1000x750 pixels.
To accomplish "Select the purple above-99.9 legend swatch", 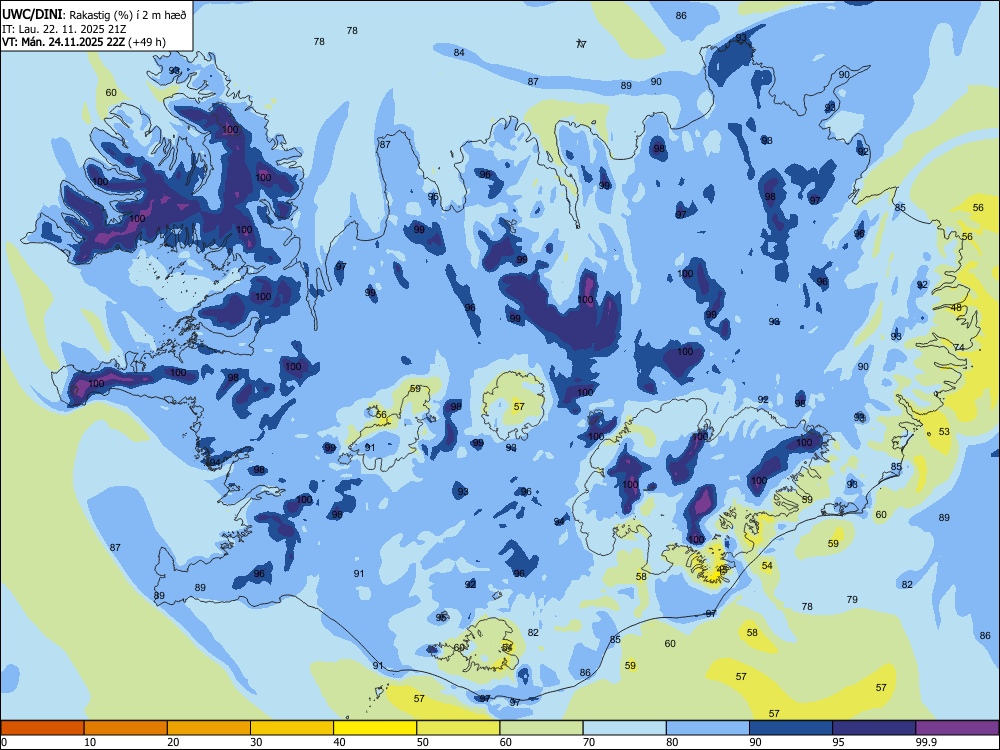I will tap(957, 728).
